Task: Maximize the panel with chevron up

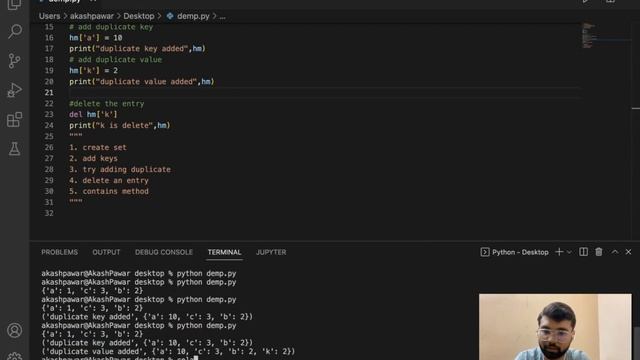Action: click(615, 252)
